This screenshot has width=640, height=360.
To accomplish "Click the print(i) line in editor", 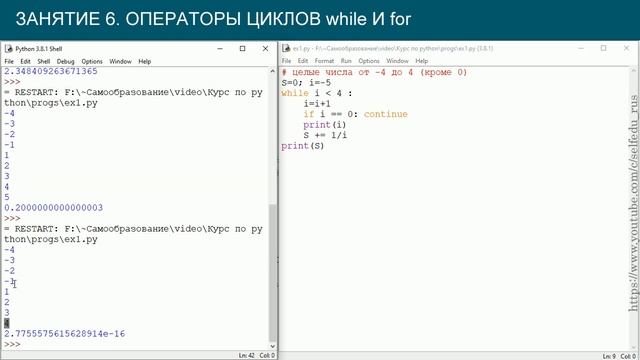I will 324,125.
